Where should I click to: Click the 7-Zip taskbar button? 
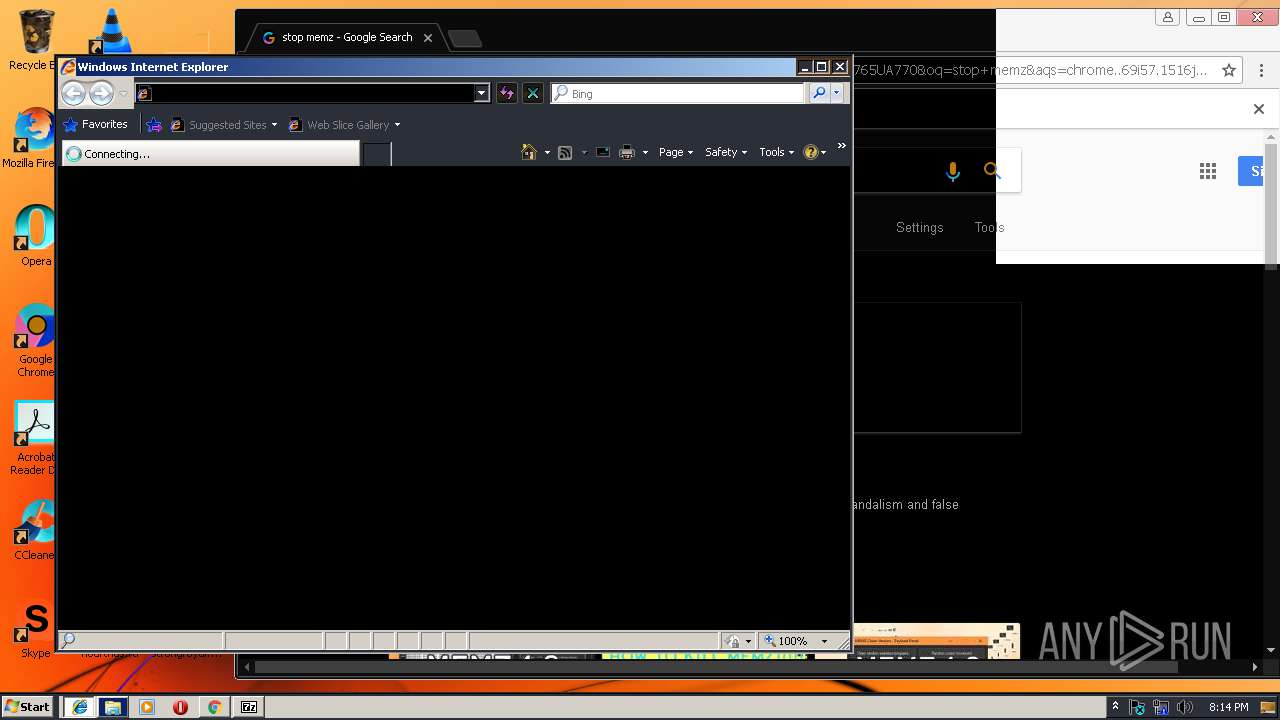tap(249, 707)
